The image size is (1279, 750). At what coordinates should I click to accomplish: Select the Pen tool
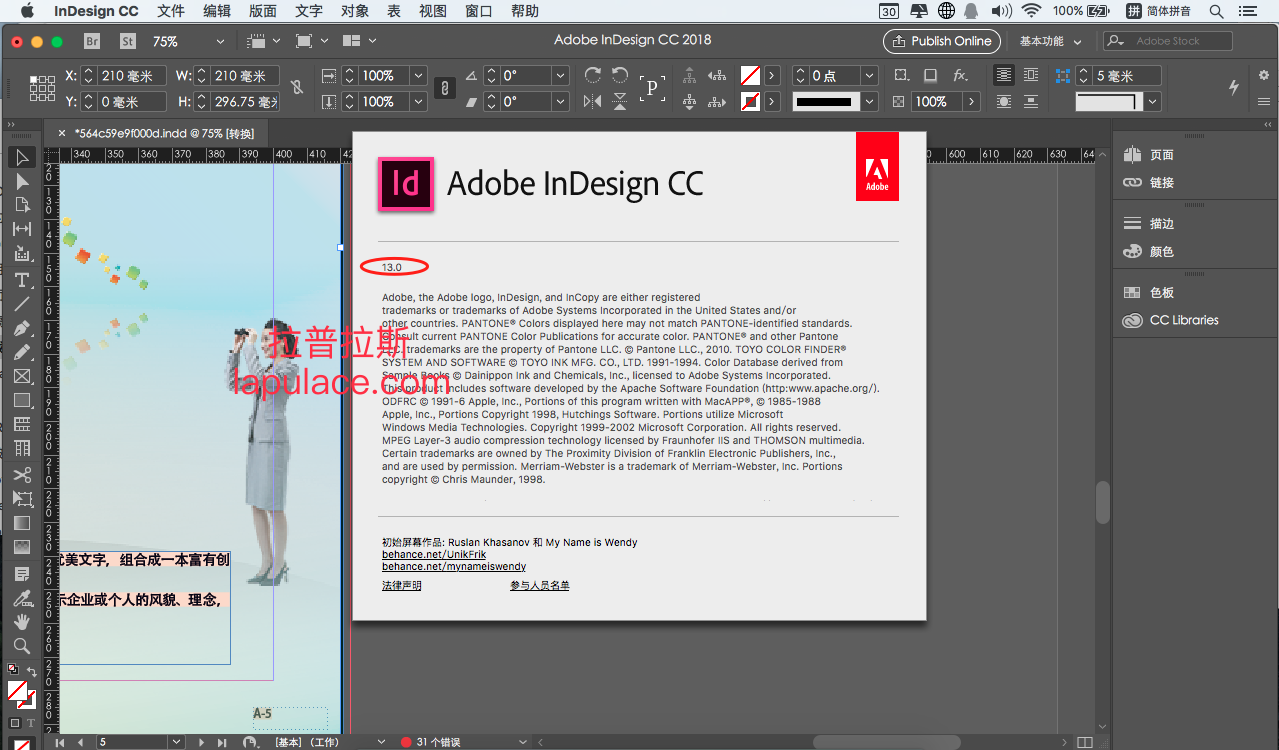22,328
